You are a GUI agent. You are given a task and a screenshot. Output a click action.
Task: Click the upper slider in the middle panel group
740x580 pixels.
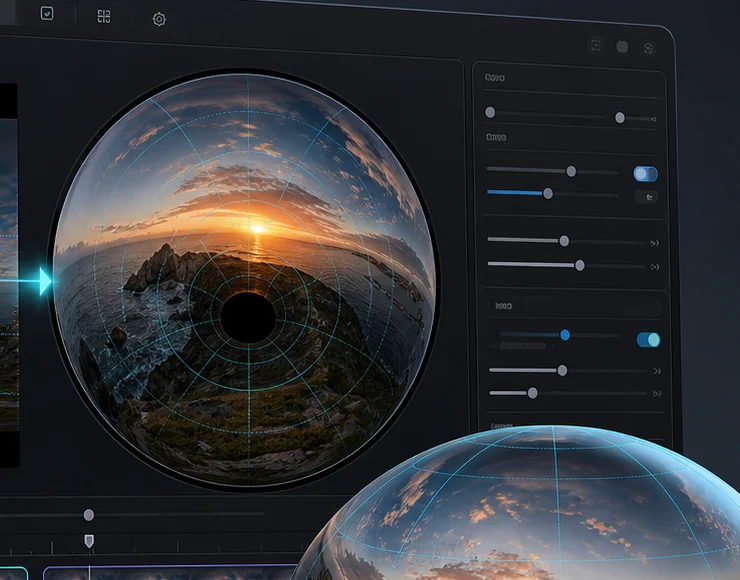coord(565,241)
